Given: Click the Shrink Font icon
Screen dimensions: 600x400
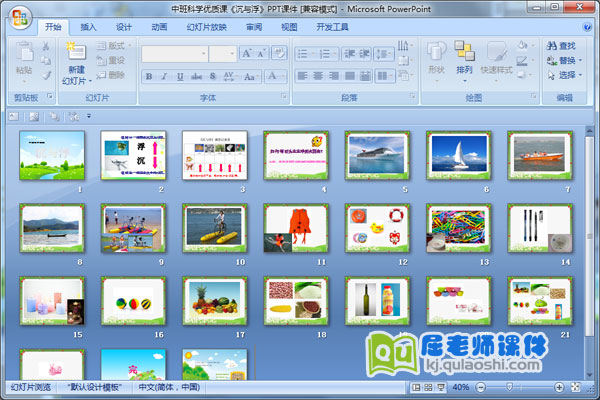Looking at the screenshot, I should 261,53.
